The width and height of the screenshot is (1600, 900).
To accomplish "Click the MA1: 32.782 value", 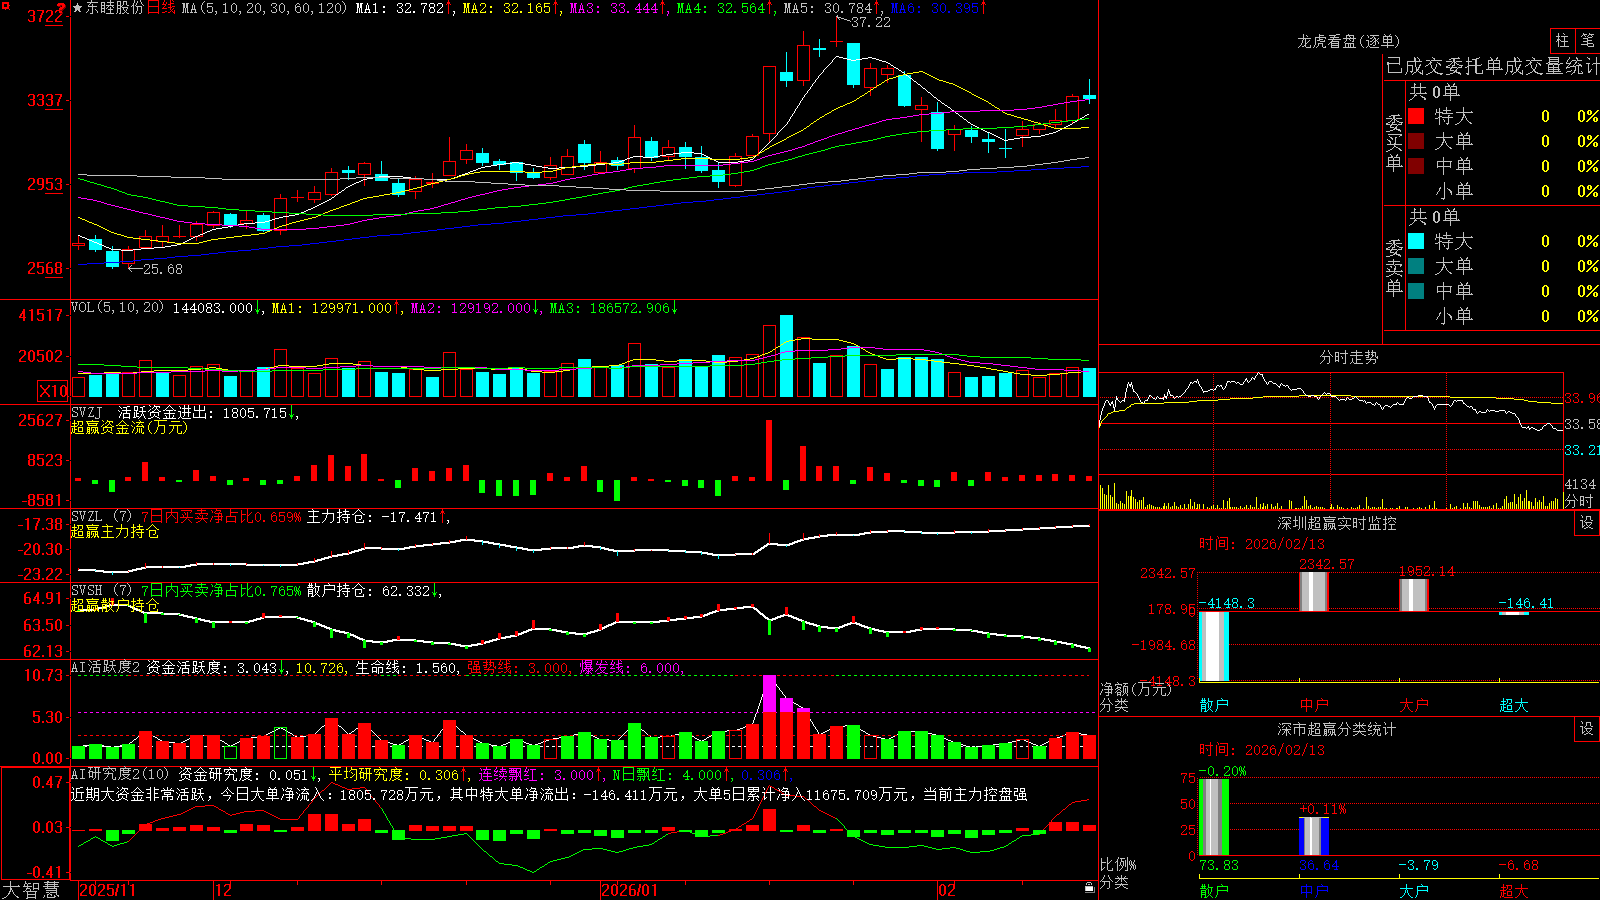I will click(x=399, y=8).
